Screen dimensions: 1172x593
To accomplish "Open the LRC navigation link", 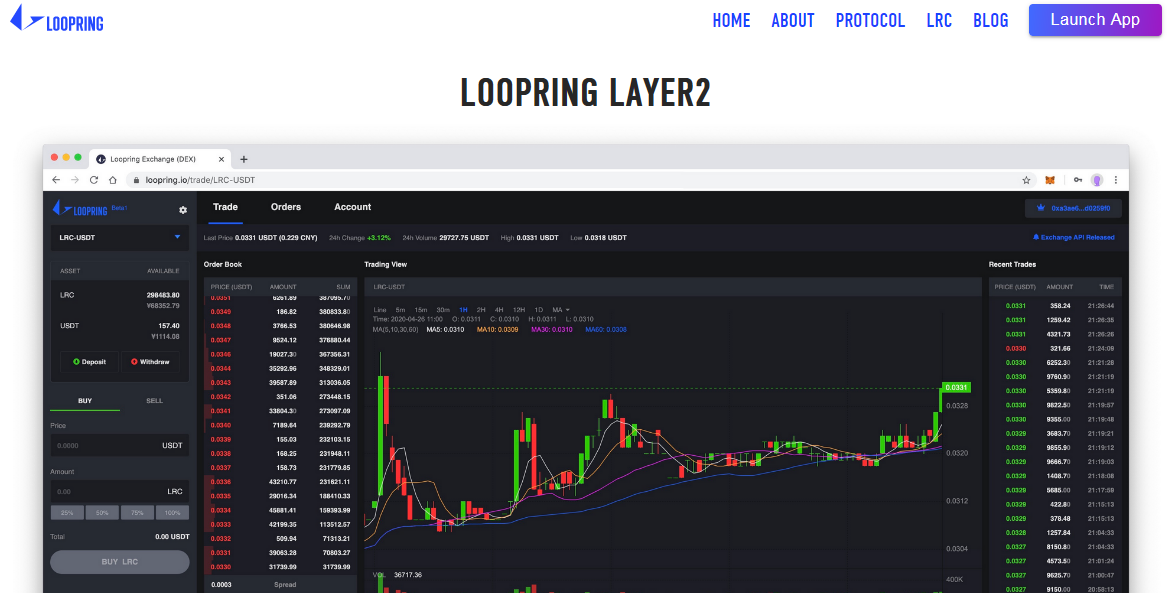I will (x=939, y=20).
